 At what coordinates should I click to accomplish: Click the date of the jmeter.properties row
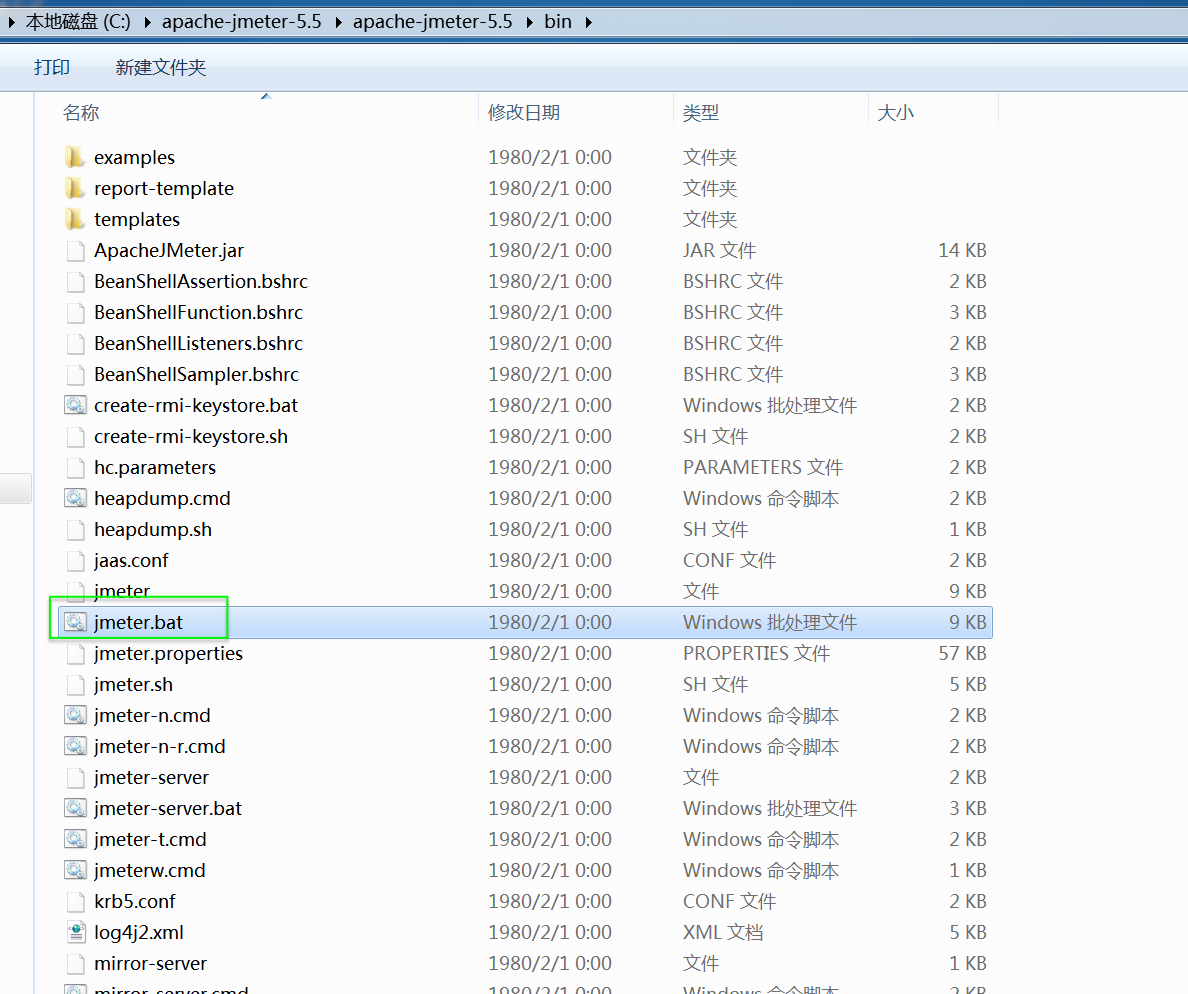point(550,653)
